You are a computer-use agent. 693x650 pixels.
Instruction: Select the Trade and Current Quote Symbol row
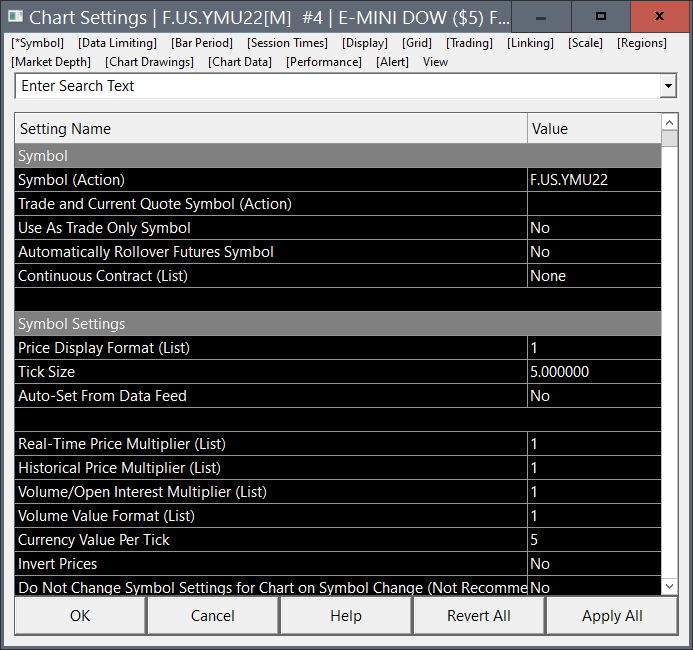coord(338,204)
